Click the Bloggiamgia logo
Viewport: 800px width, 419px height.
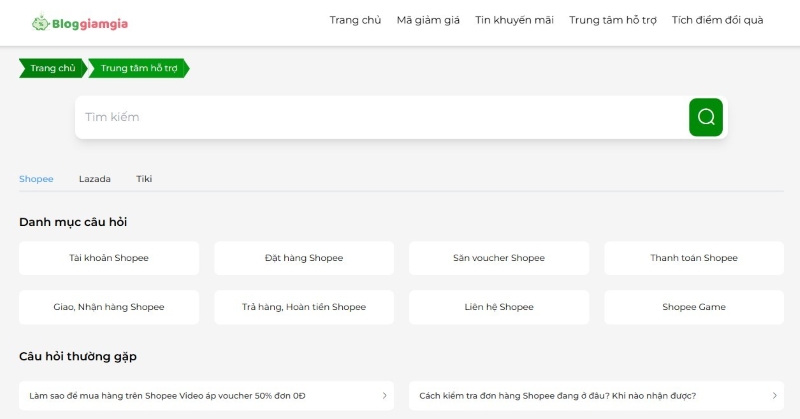(80, 23)
